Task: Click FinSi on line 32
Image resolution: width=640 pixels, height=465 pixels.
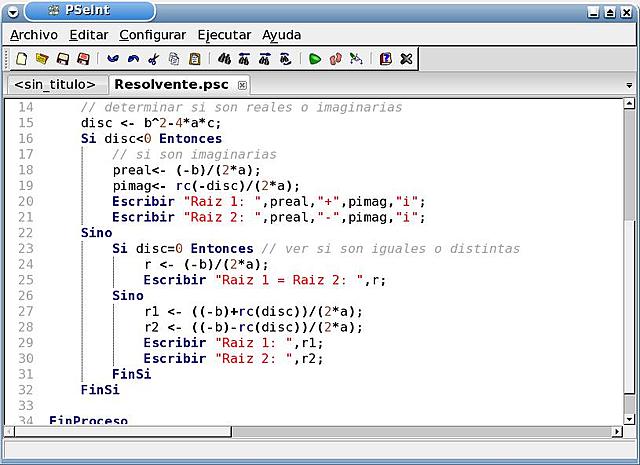Action: 100,389
